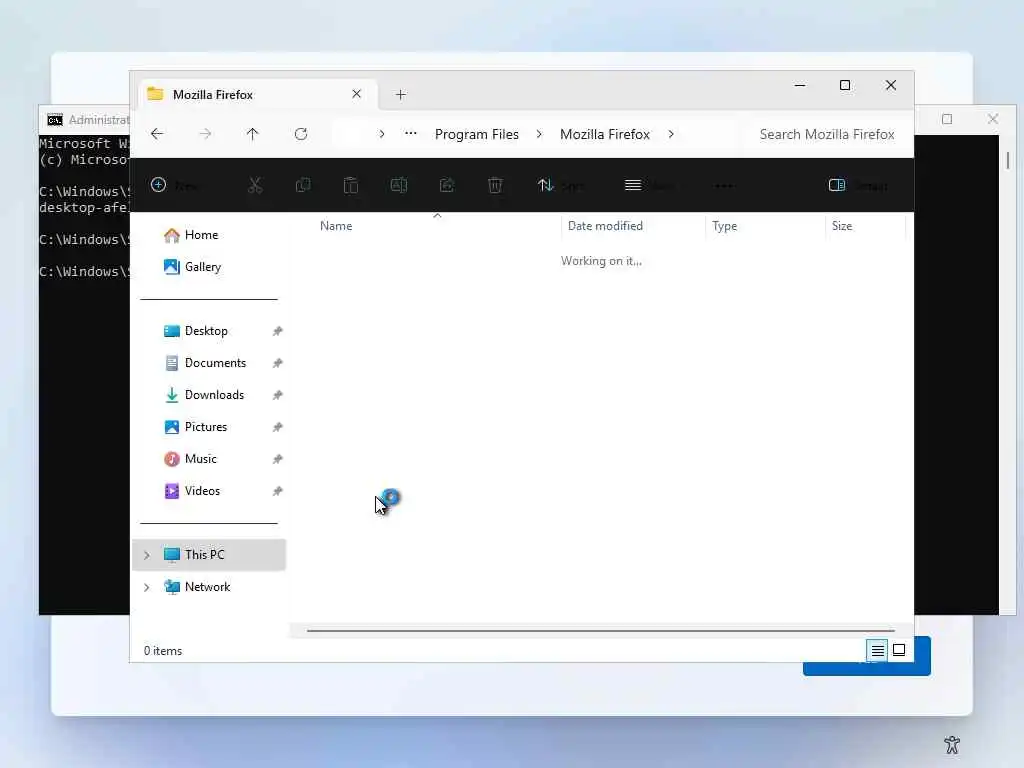Screen dimensions: 1024x768
Task: Toggle the Details pane button
Action: coord(857,185)
